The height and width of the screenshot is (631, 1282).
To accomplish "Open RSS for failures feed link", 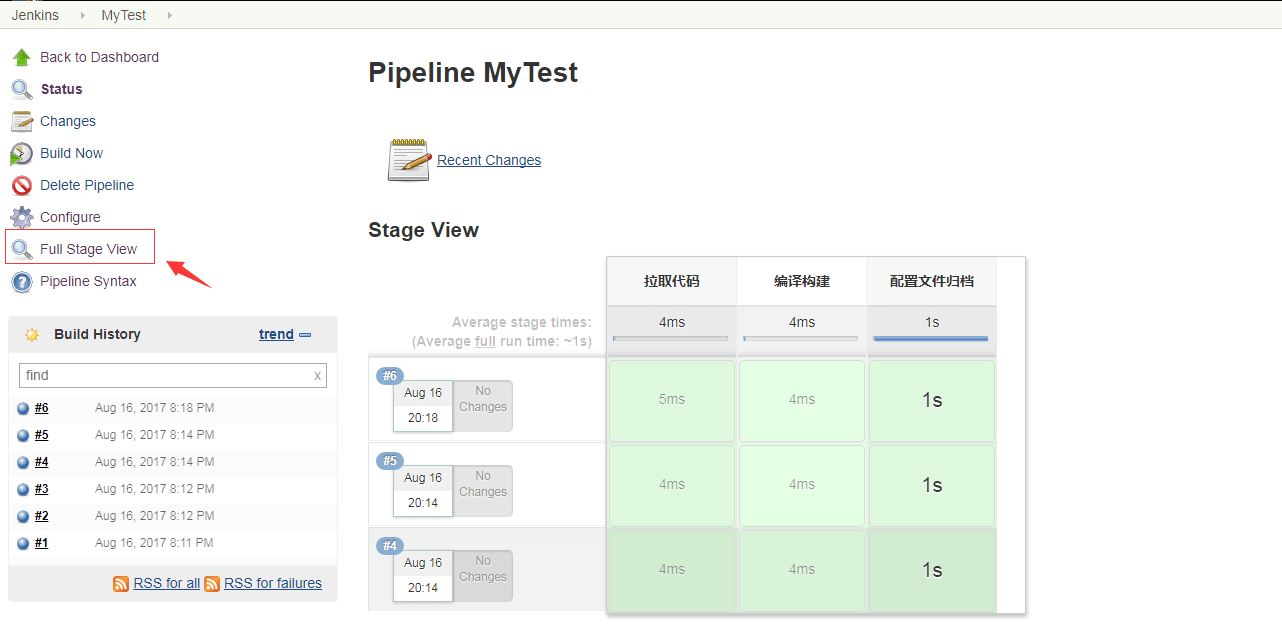I will [x=273, y=583].
